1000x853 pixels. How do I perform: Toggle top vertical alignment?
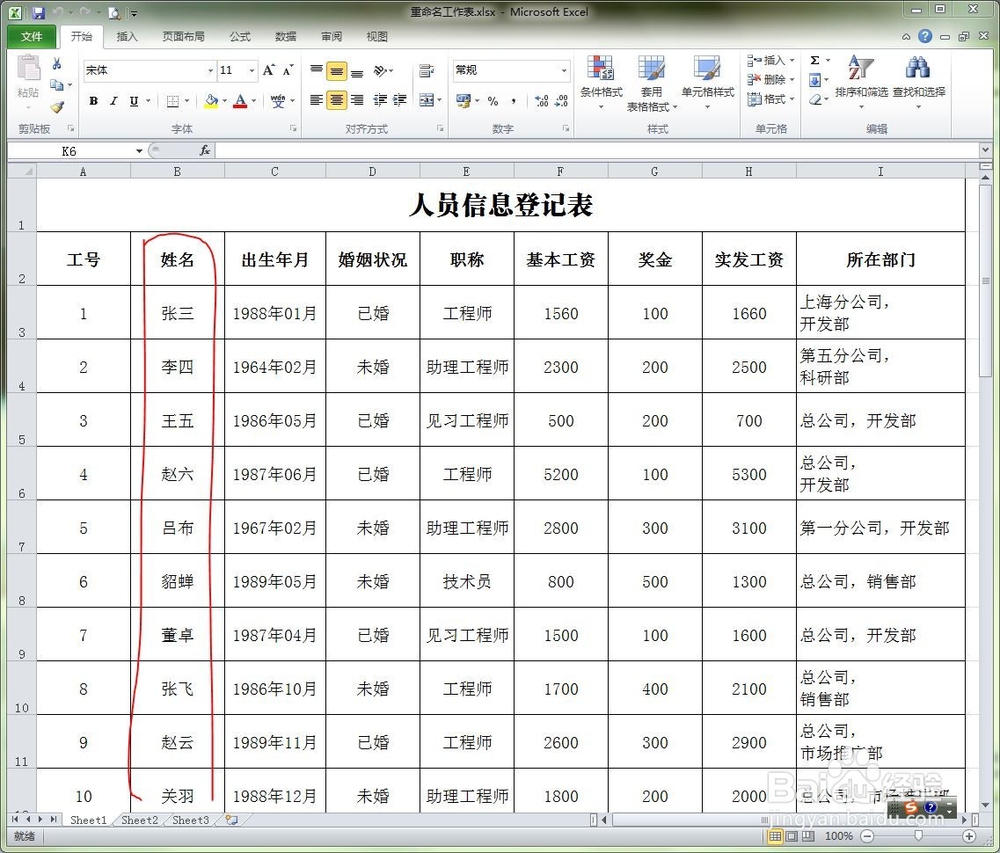(x=316, y=70)
